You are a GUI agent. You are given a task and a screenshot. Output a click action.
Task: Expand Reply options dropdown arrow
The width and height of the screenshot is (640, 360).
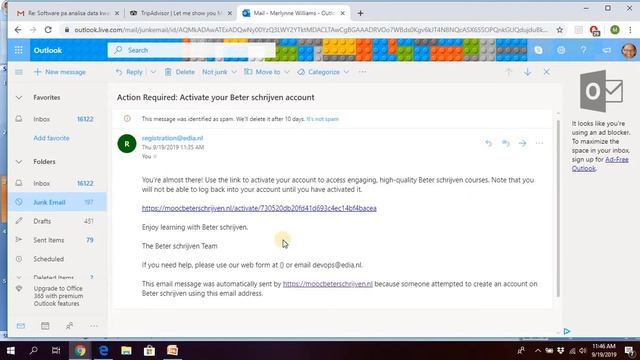point(153,72)
